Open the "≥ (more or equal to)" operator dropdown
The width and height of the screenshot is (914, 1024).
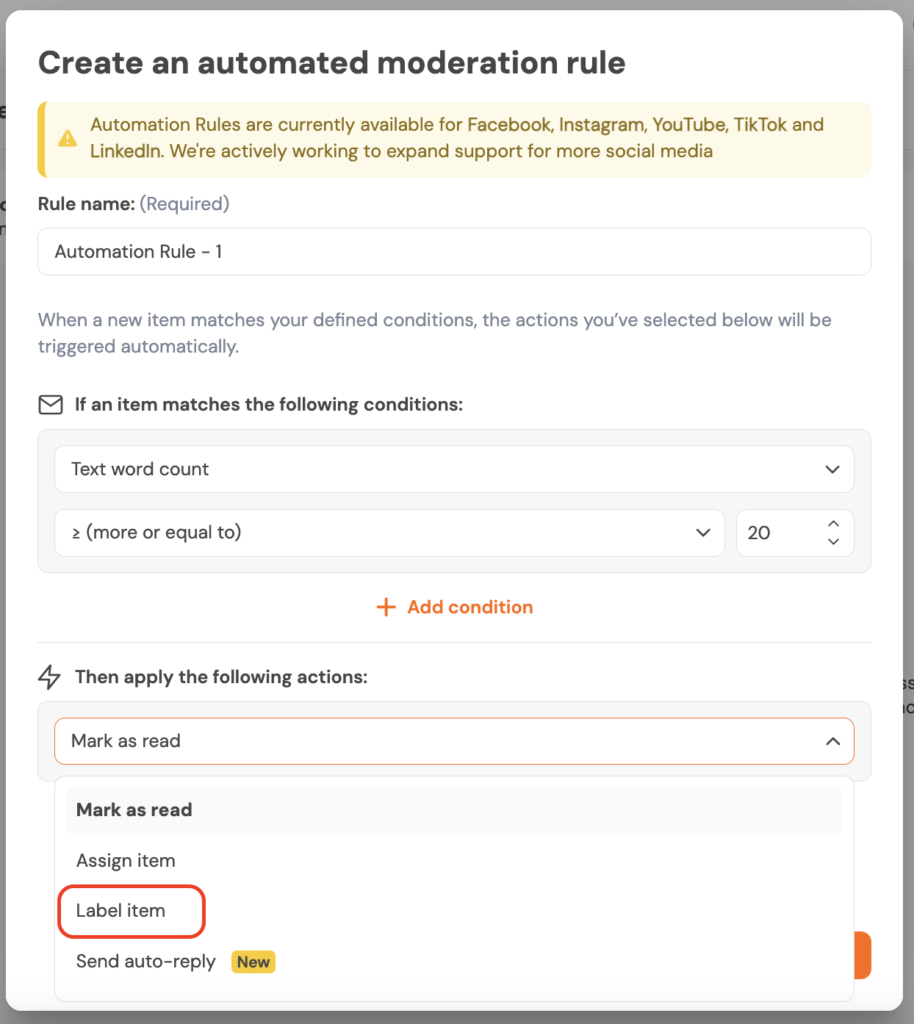pyautogui.click(x=380, y=533)
